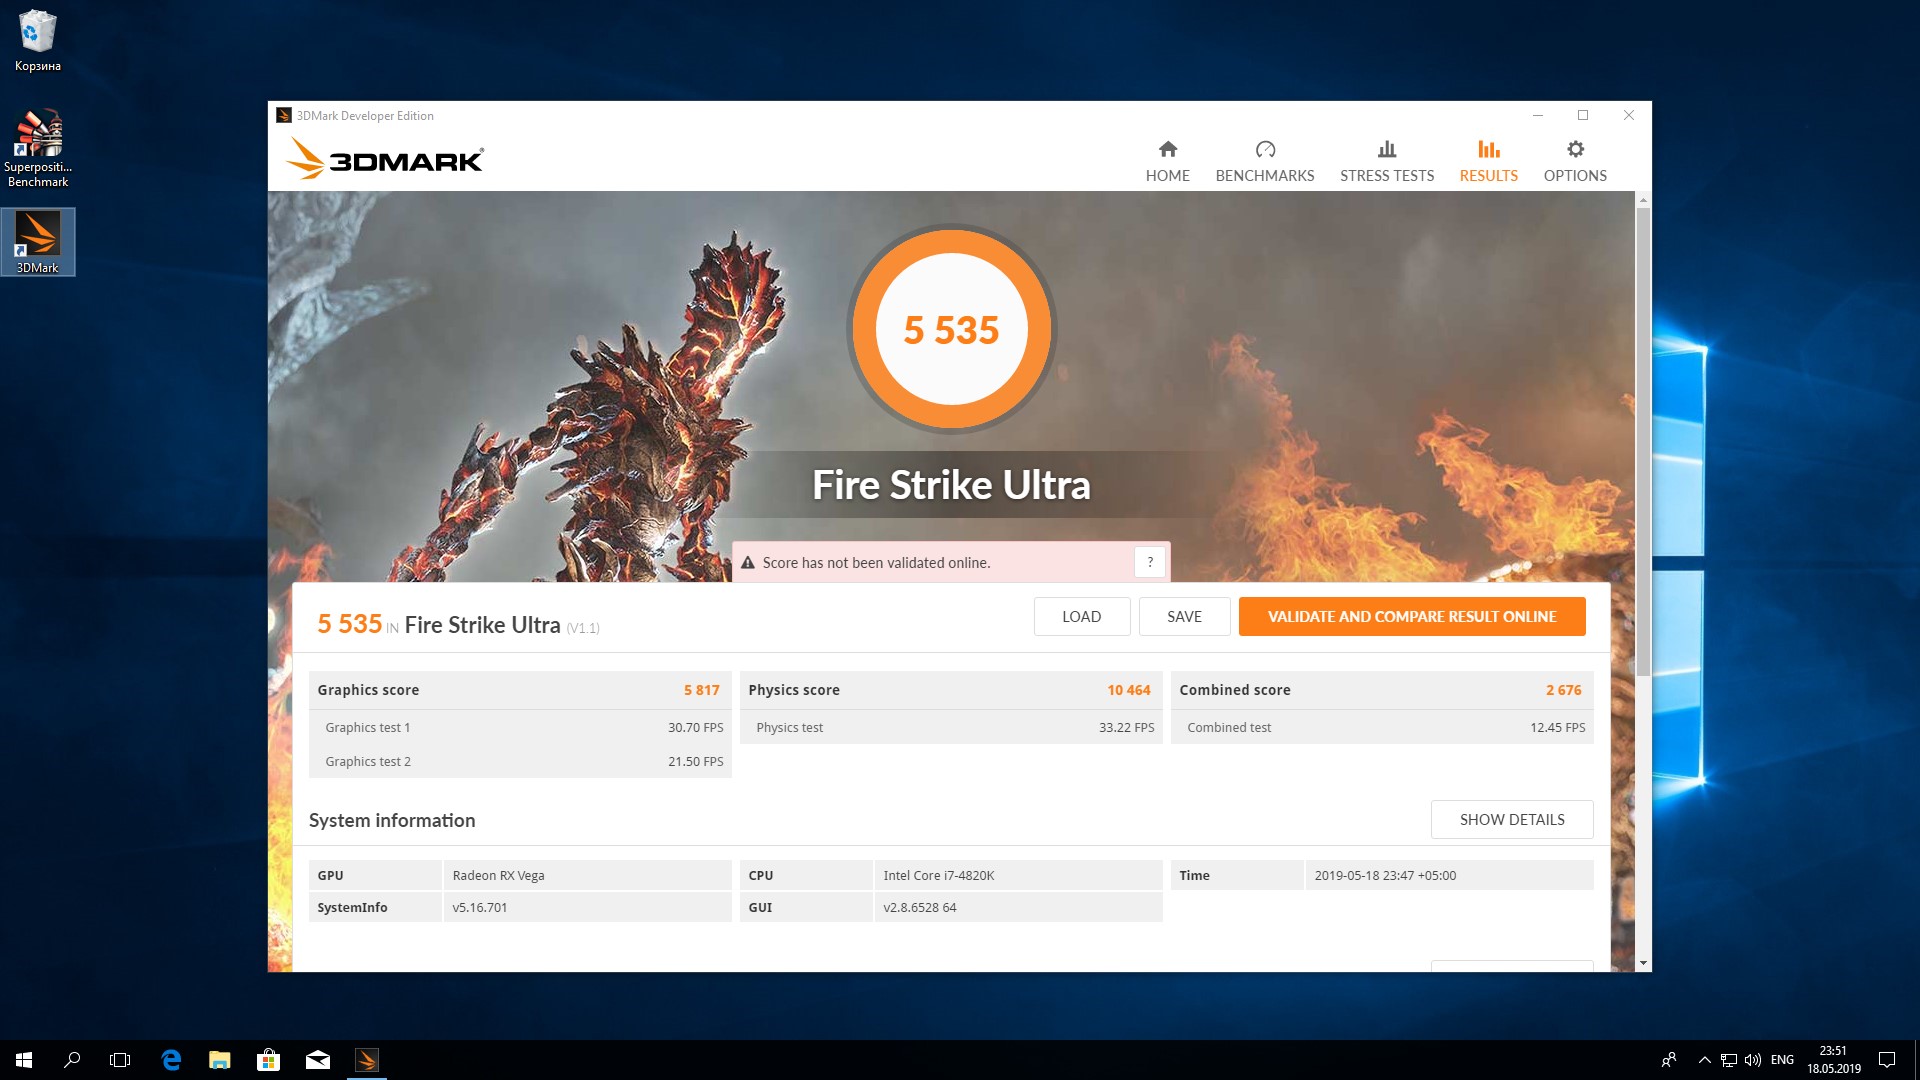Go to the BENCHMARKS gauge icon
This screenshot has width=1920, height=1080.
tap(1265, 150)
